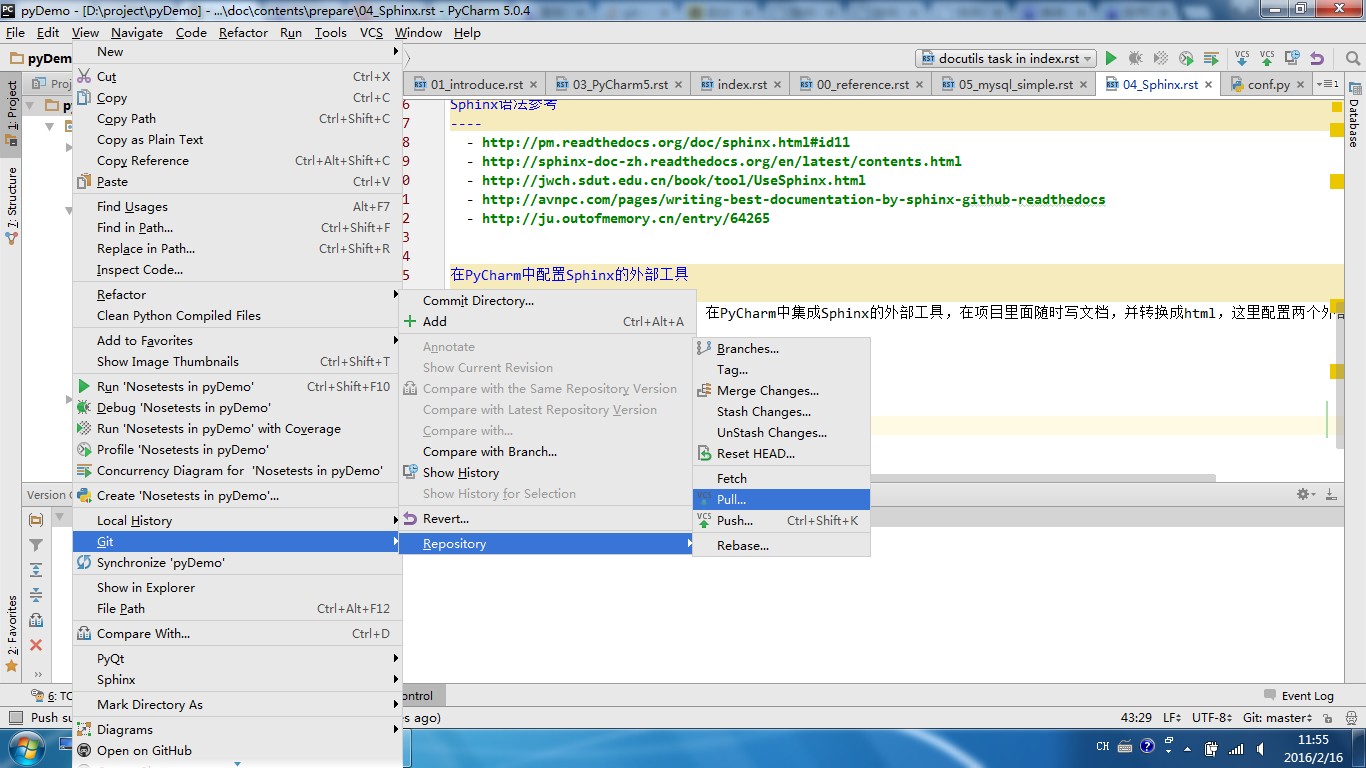
Task: Choose Copy Path from context menu
Action: 237,119
